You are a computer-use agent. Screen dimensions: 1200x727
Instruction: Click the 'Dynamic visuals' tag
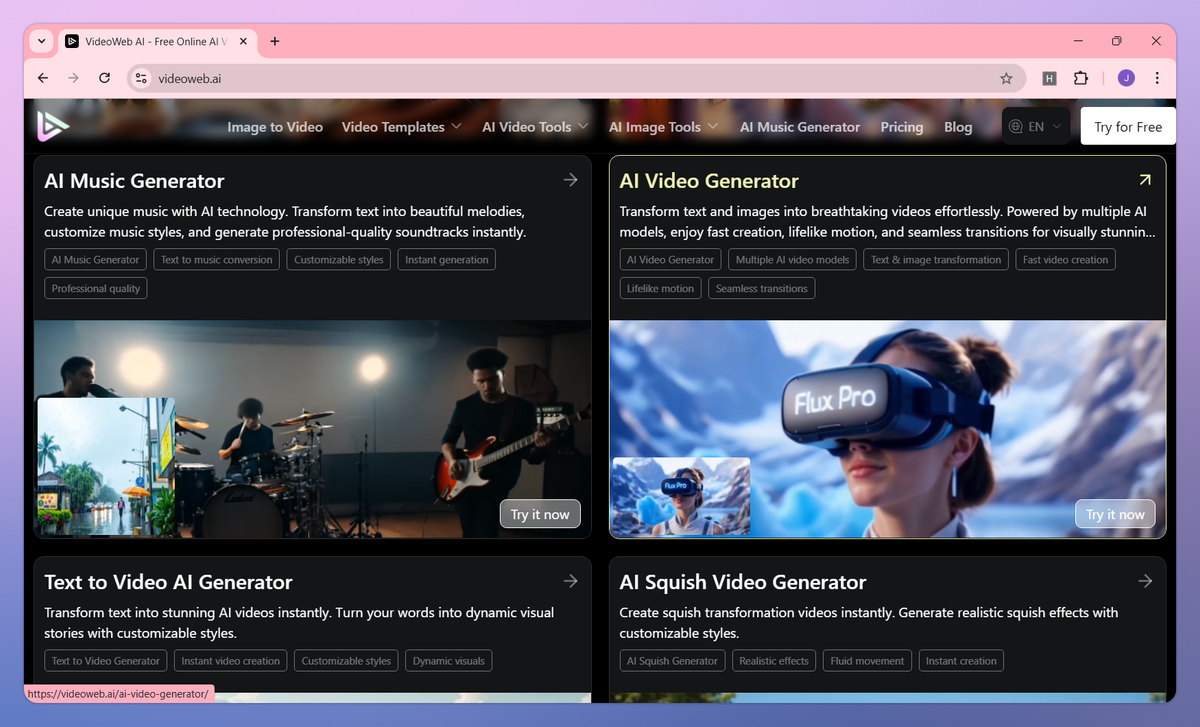(449, 661)
